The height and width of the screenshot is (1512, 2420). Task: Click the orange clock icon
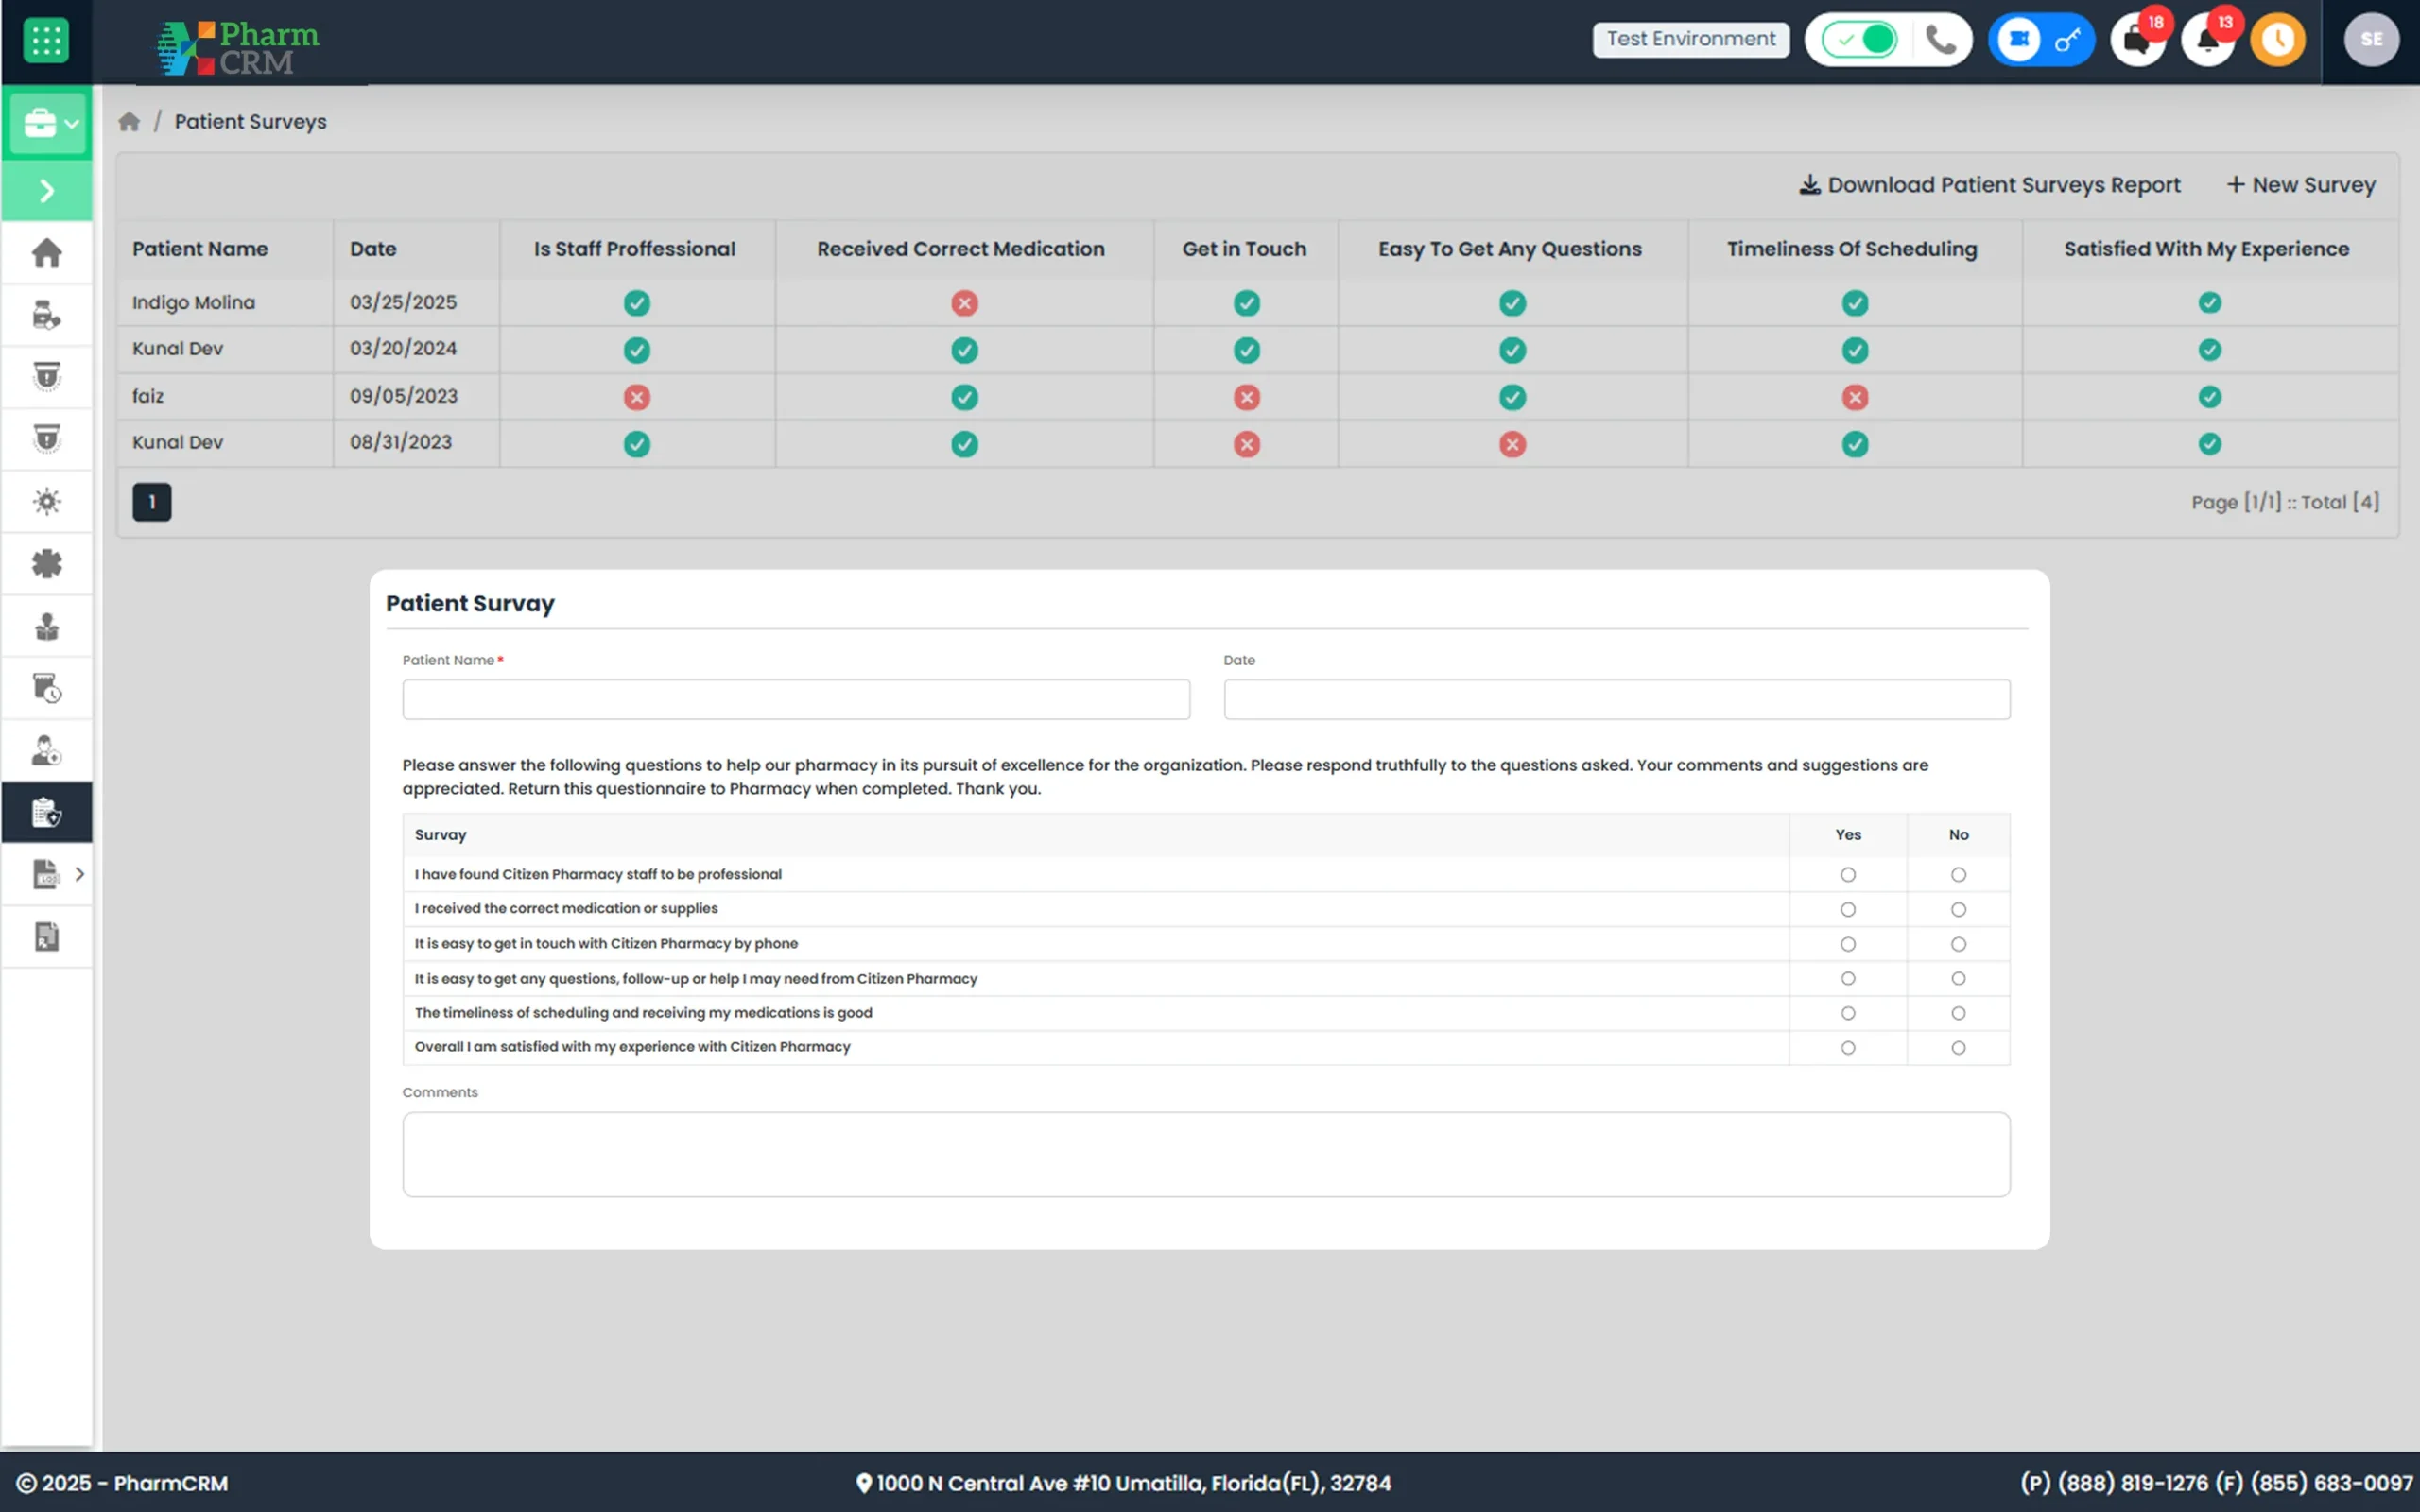2278,40
